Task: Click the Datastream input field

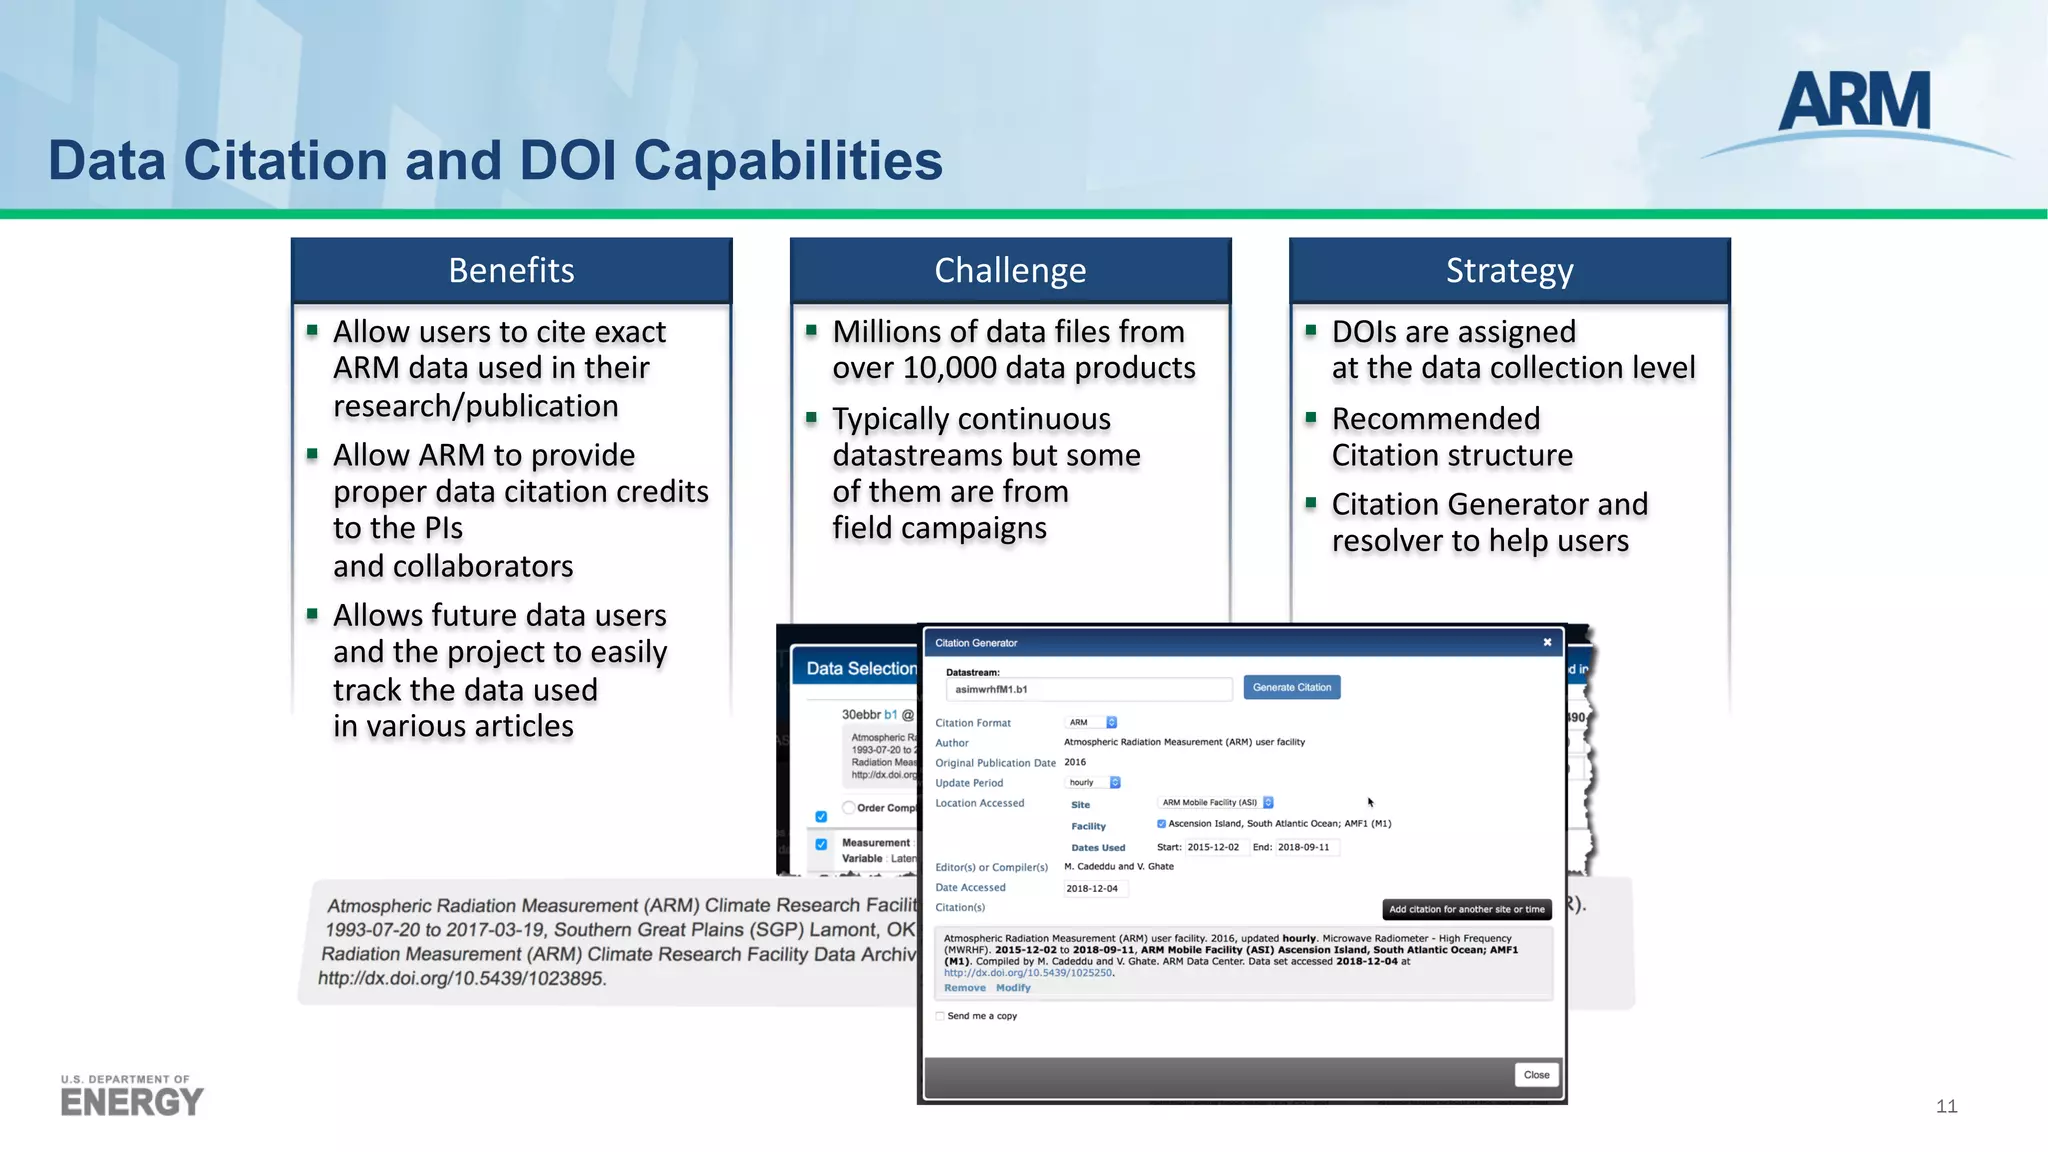Action: coord(1088,689)
